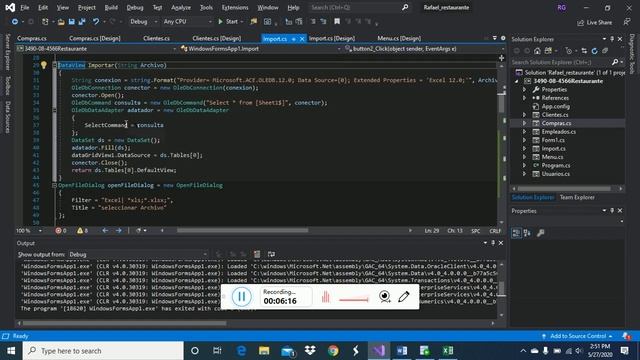The height and width of the screenshot is (360, 640).
Task: Open the File menu
Action: 24,7
